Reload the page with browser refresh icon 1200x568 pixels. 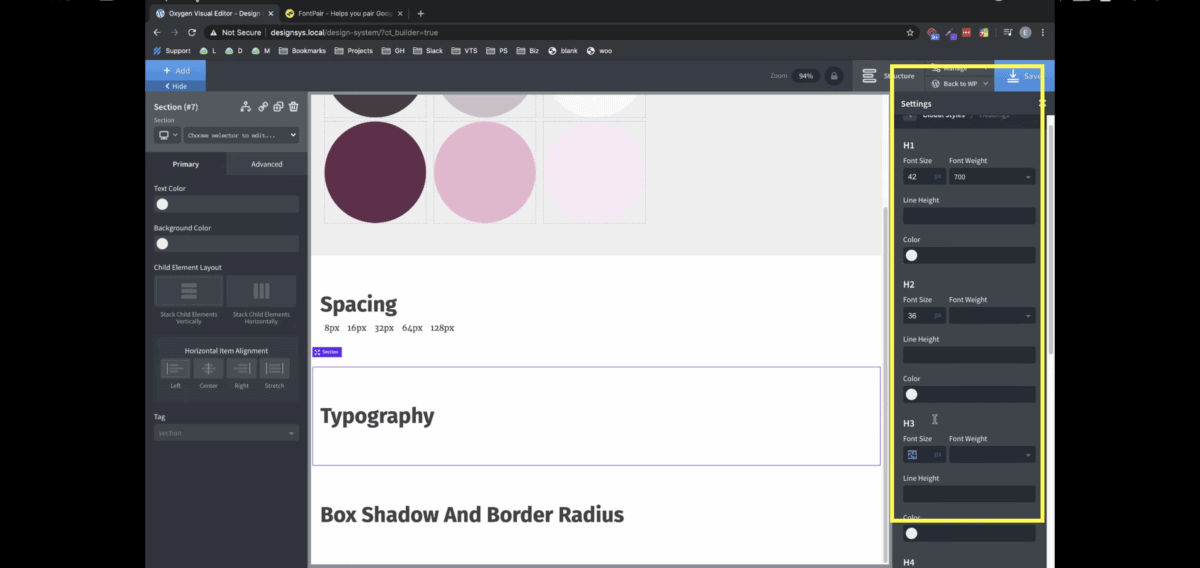point(192,32)
